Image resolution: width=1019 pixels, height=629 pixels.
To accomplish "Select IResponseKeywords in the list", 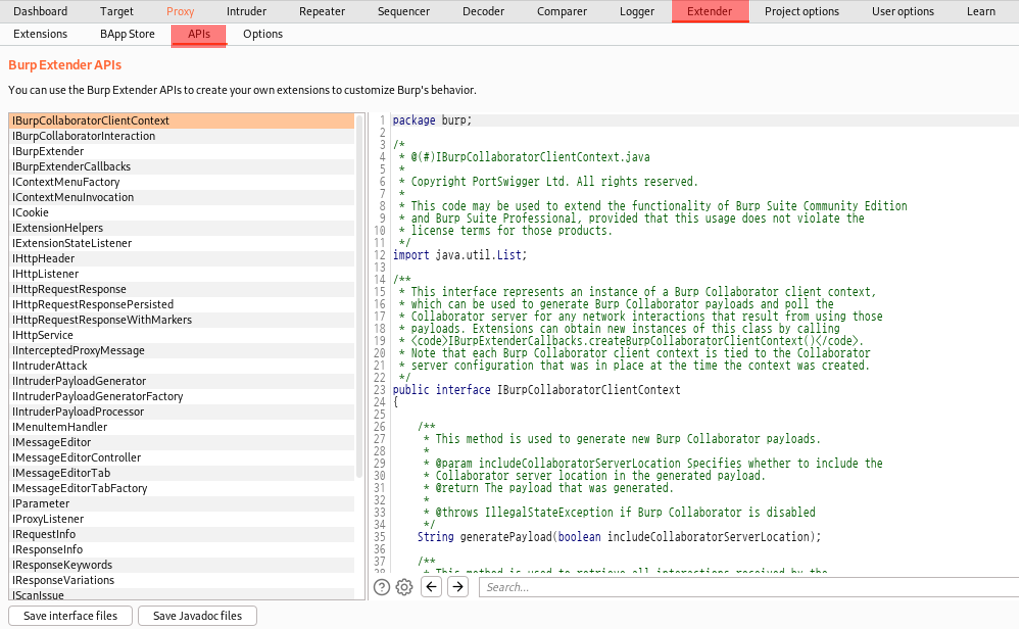I will point(181,565).
